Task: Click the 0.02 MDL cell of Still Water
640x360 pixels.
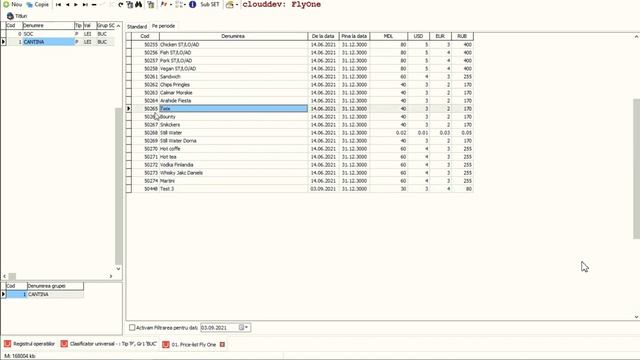Action: point(389,133)
